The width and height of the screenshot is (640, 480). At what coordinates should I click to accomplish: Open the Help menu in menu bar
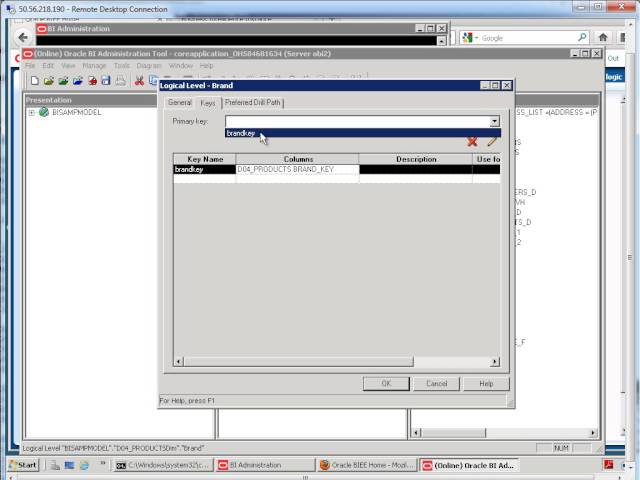click(207, 66)
